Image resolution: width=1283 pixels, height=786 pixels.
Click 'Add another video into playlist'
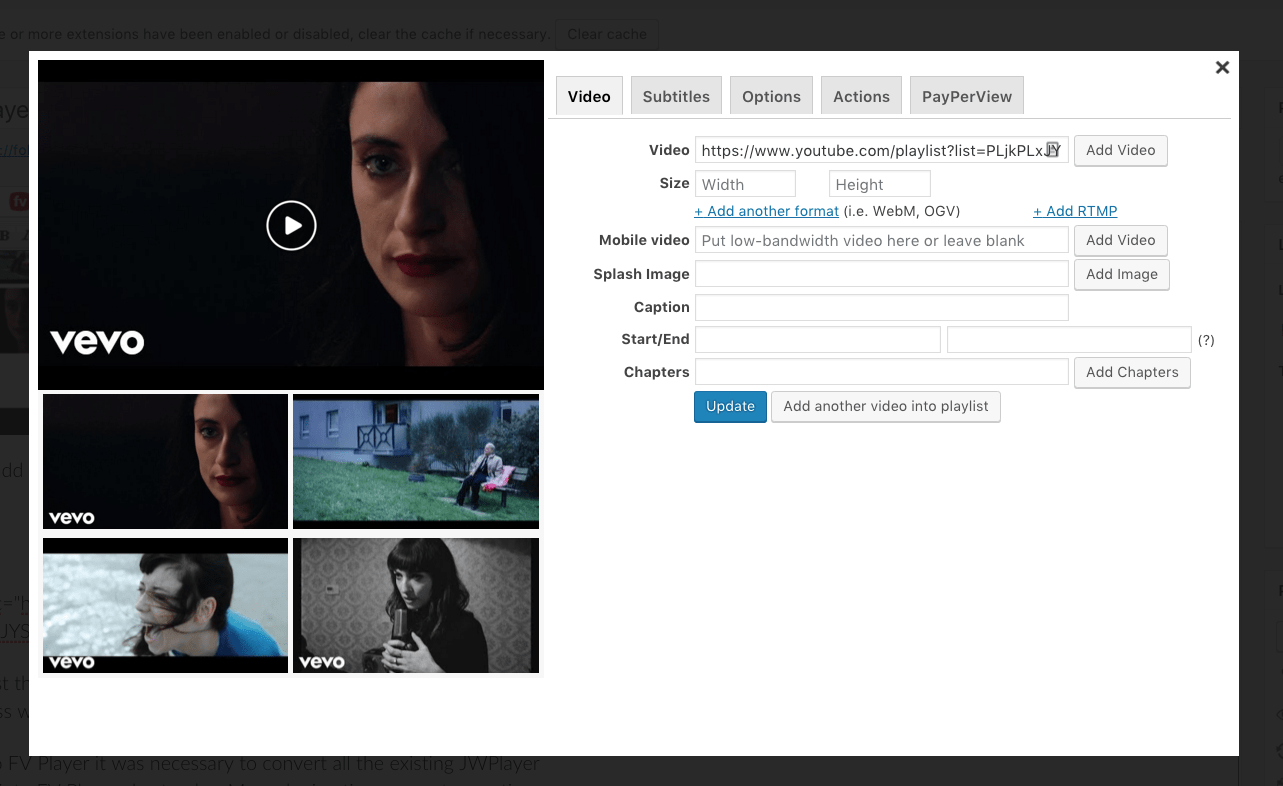886,406
